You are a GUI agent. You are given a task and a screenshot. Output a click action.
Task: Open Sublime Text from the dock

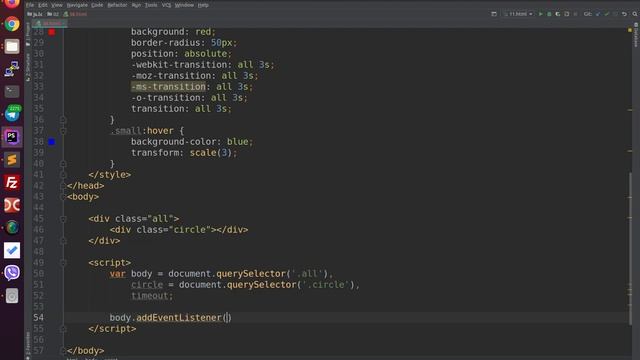coord(12,160)
